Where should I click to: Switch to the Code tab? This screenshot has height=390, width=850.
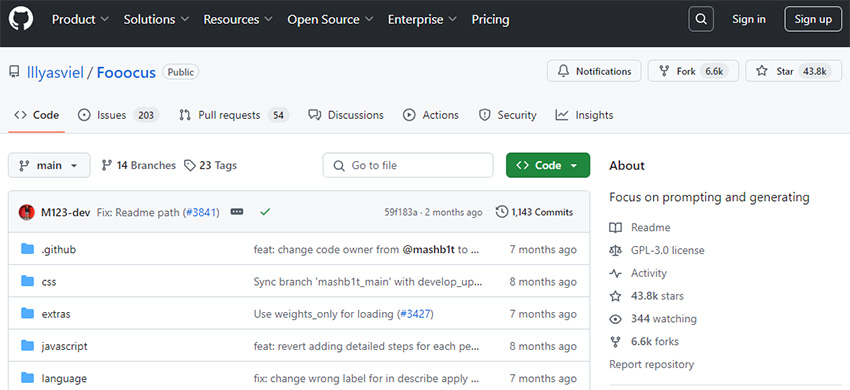(x=36, y=115)
